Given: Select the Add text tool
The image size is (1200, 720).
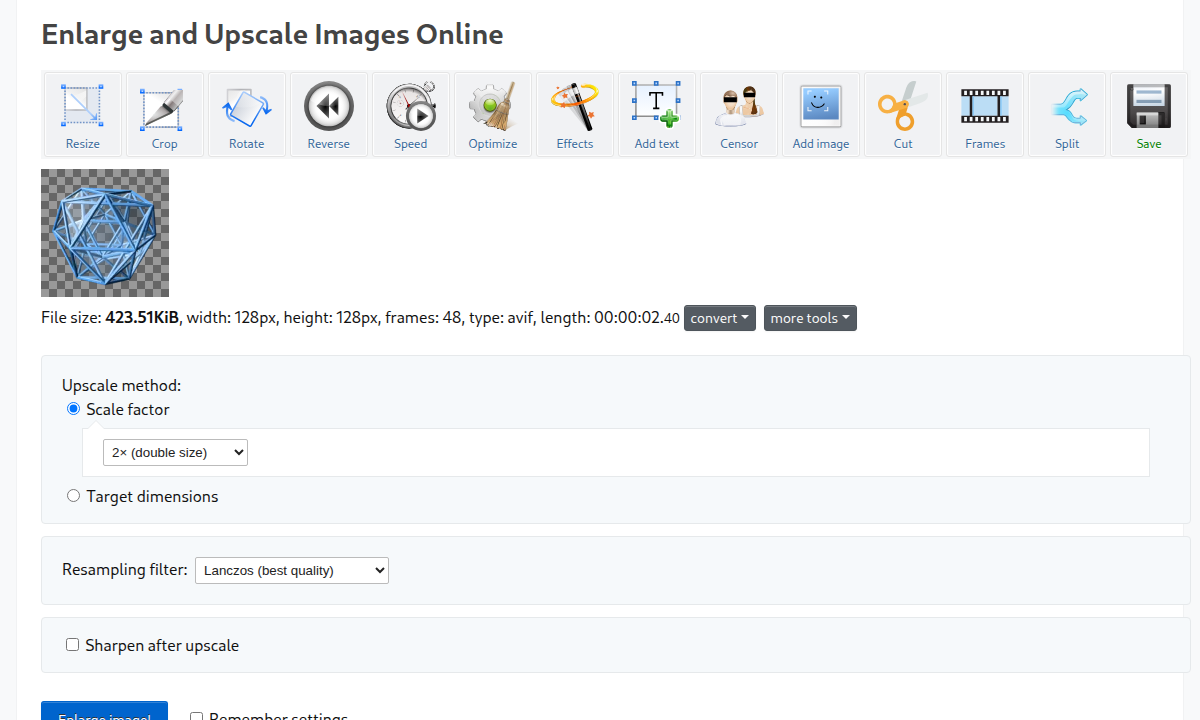Looking at the screenshot, I should (656, 114).
